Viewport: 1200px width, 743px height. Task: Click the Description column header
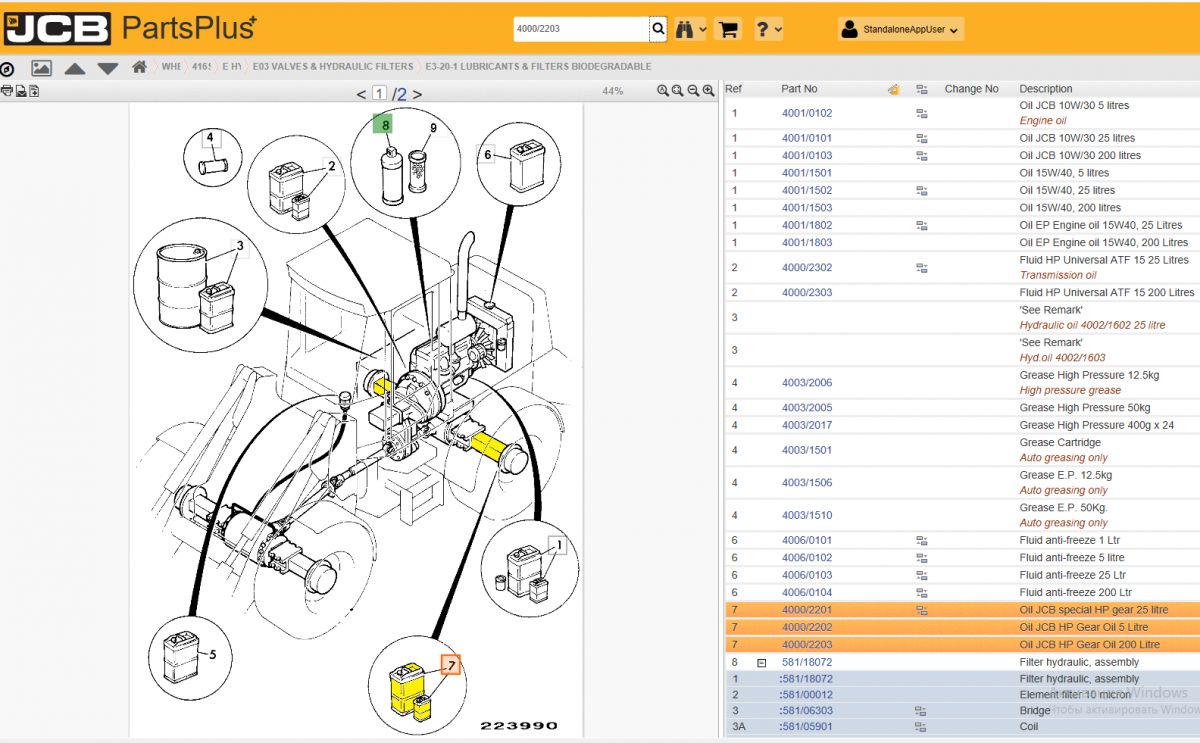point(1045,89)
